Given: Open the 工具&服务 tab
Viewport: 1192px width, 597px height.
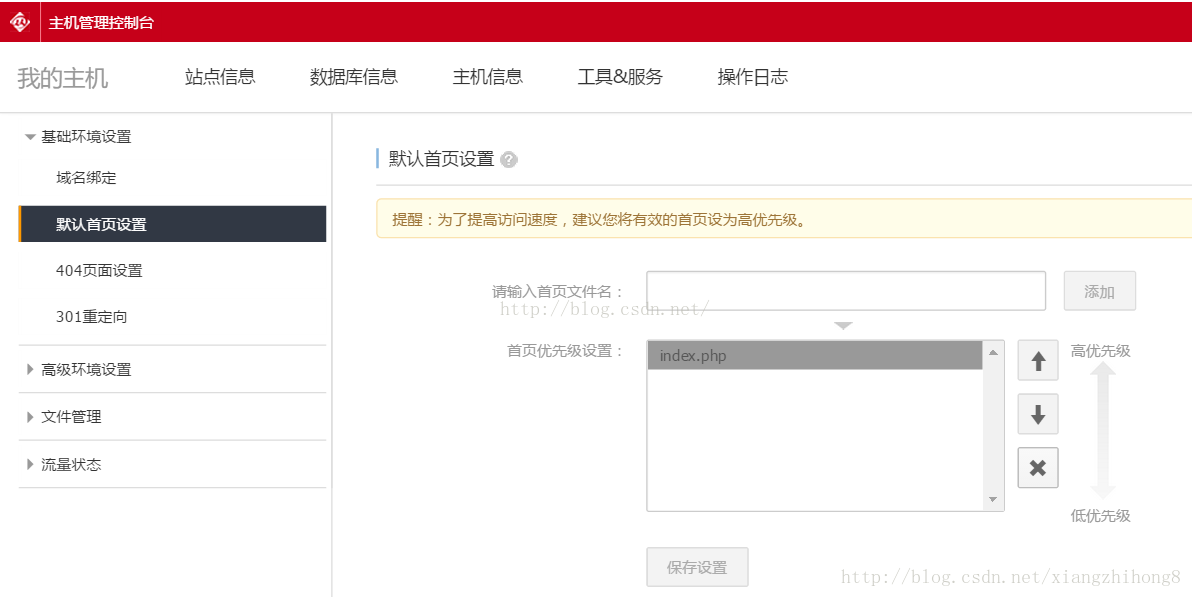Looking at the screenshot, I should (x=620, y=77).
